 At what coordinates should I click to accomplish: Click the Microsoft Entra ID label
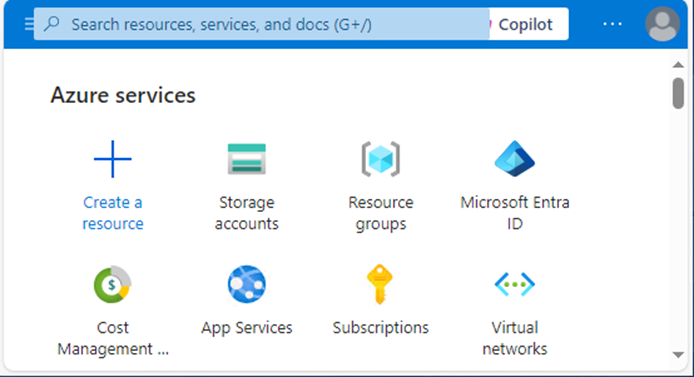[x=515, y=213]
